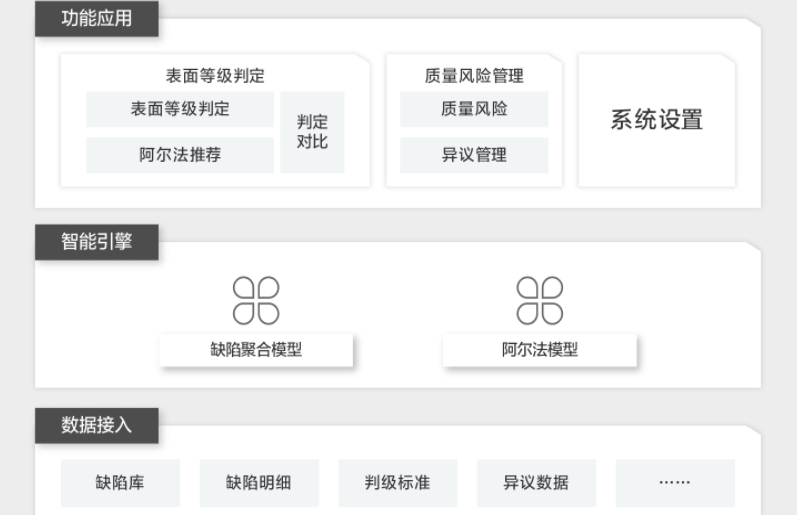The width and height of the screenshot is (797, 515).
Task: Open the 判定对比 module
Action: coord(312,132)
